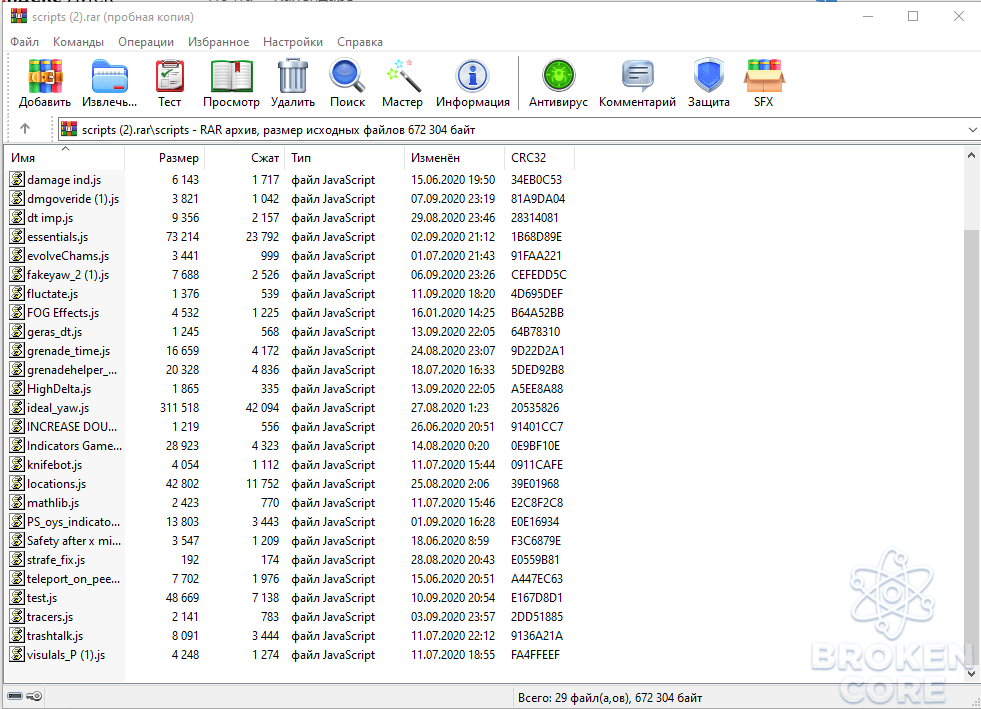Sort by the Размер column header
Screen dimensions: 981x709
coord(165,158)
